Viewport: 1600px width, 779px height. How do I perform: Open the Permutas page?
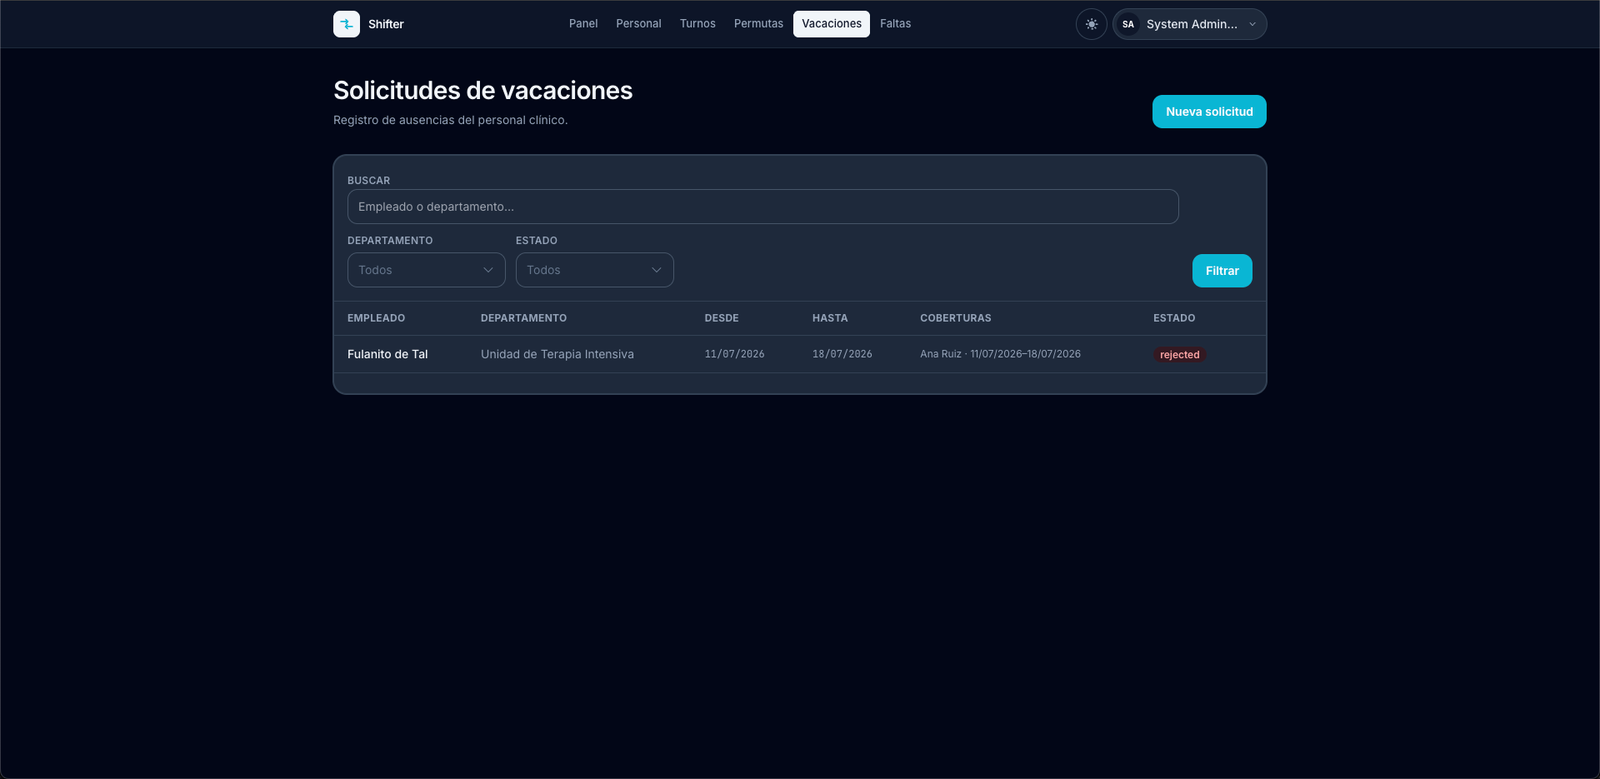point(758,24)
